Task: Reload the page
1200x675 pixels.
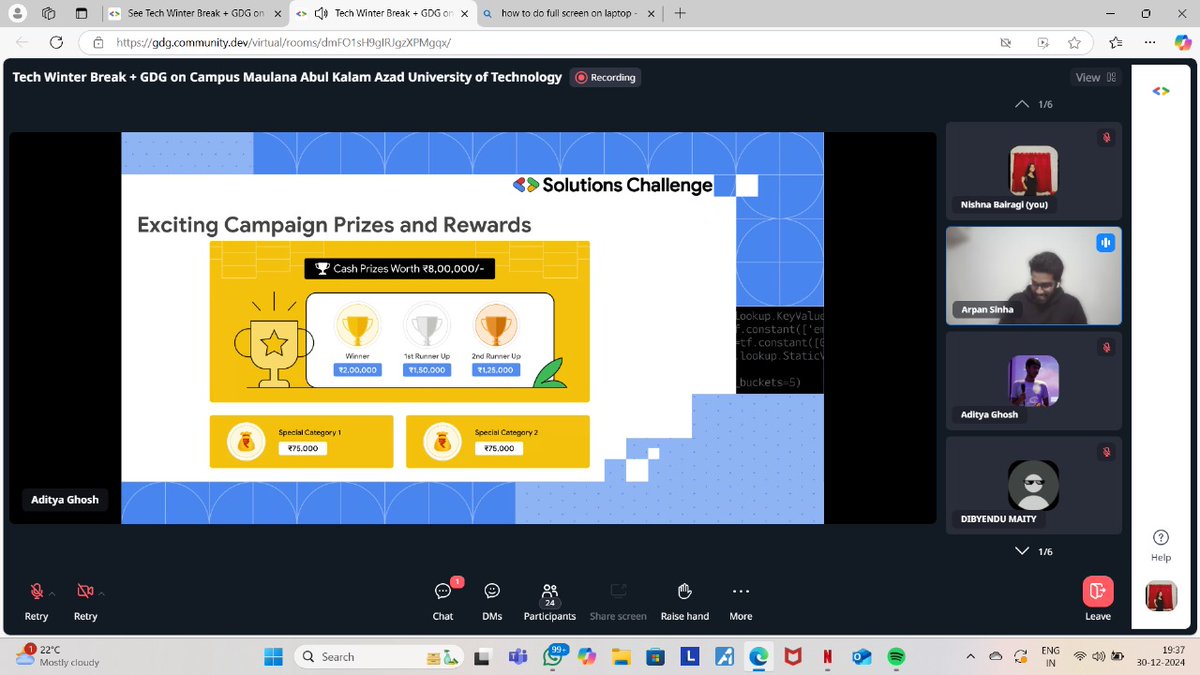Action: point(56,43)
